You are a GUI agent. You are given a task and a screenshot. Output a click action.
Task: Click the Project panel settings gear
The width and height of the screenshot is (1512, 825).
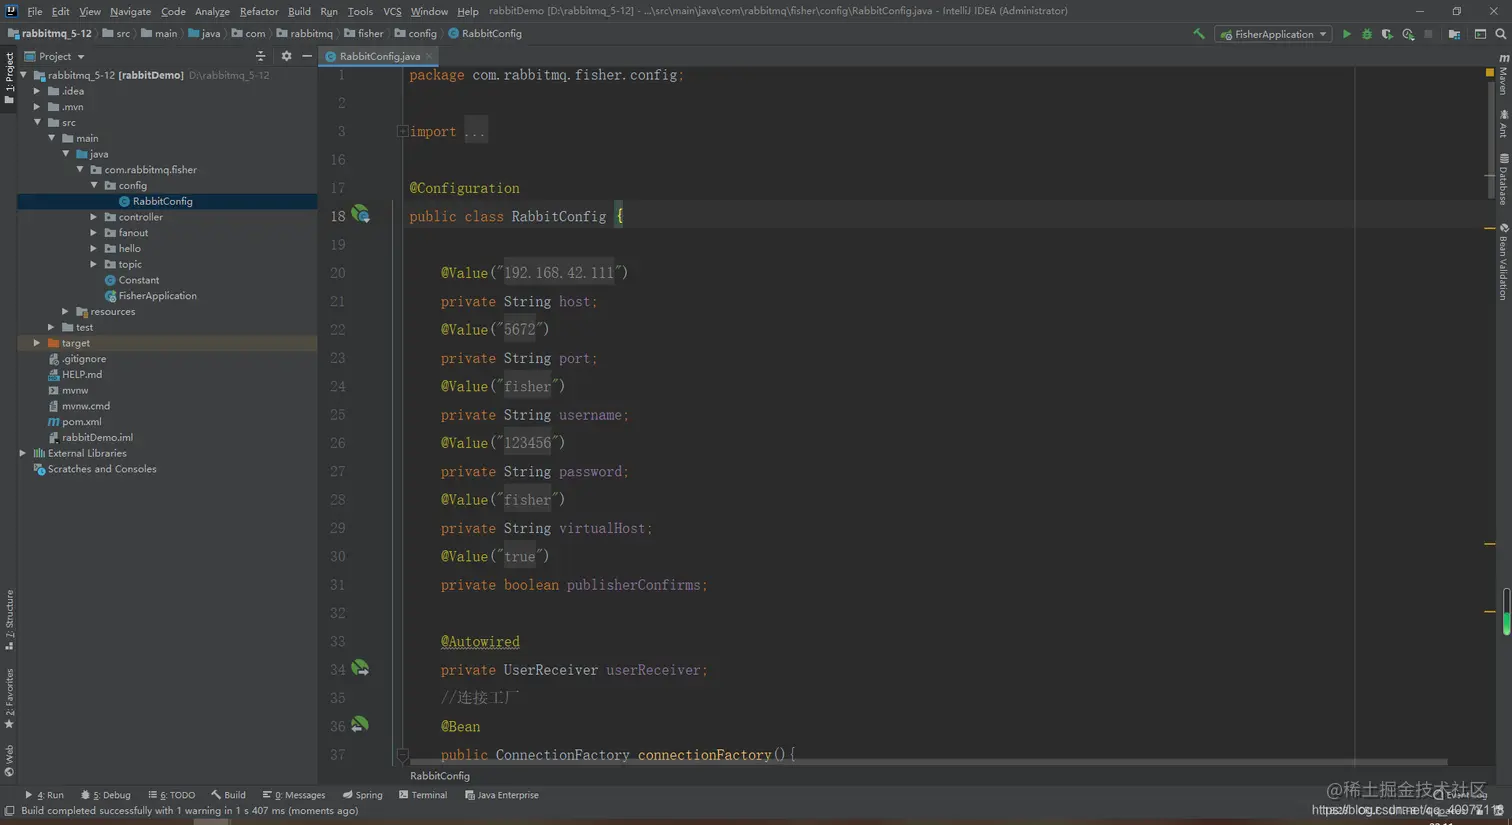pos(286,56)
